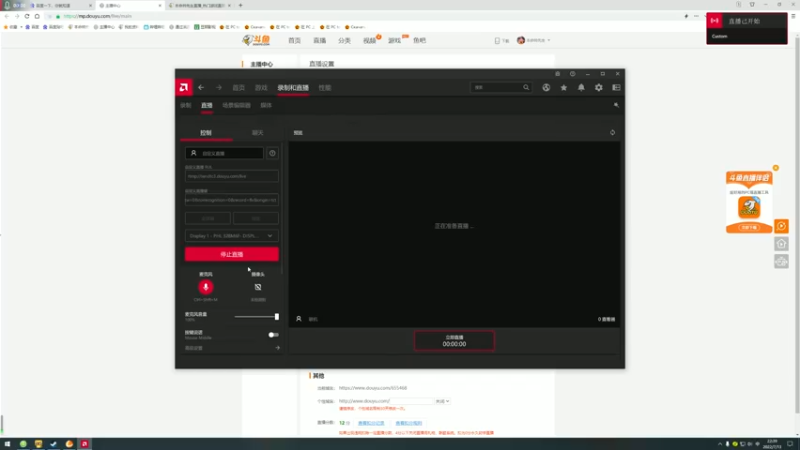Screen dimensions: 800x450
Task: Click the pin icon below the toolbar
Action: (616, 105)
